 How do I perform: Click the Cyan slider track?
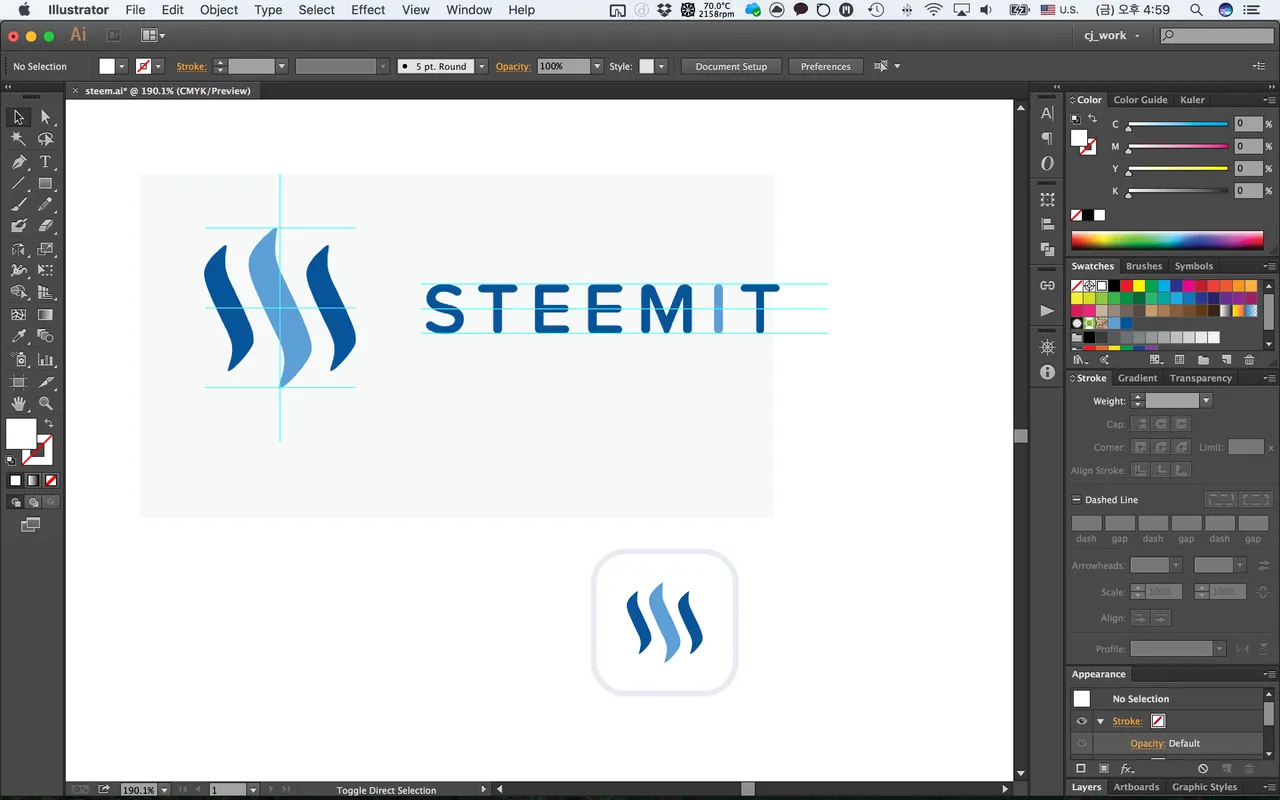(x=1178, y=124)
